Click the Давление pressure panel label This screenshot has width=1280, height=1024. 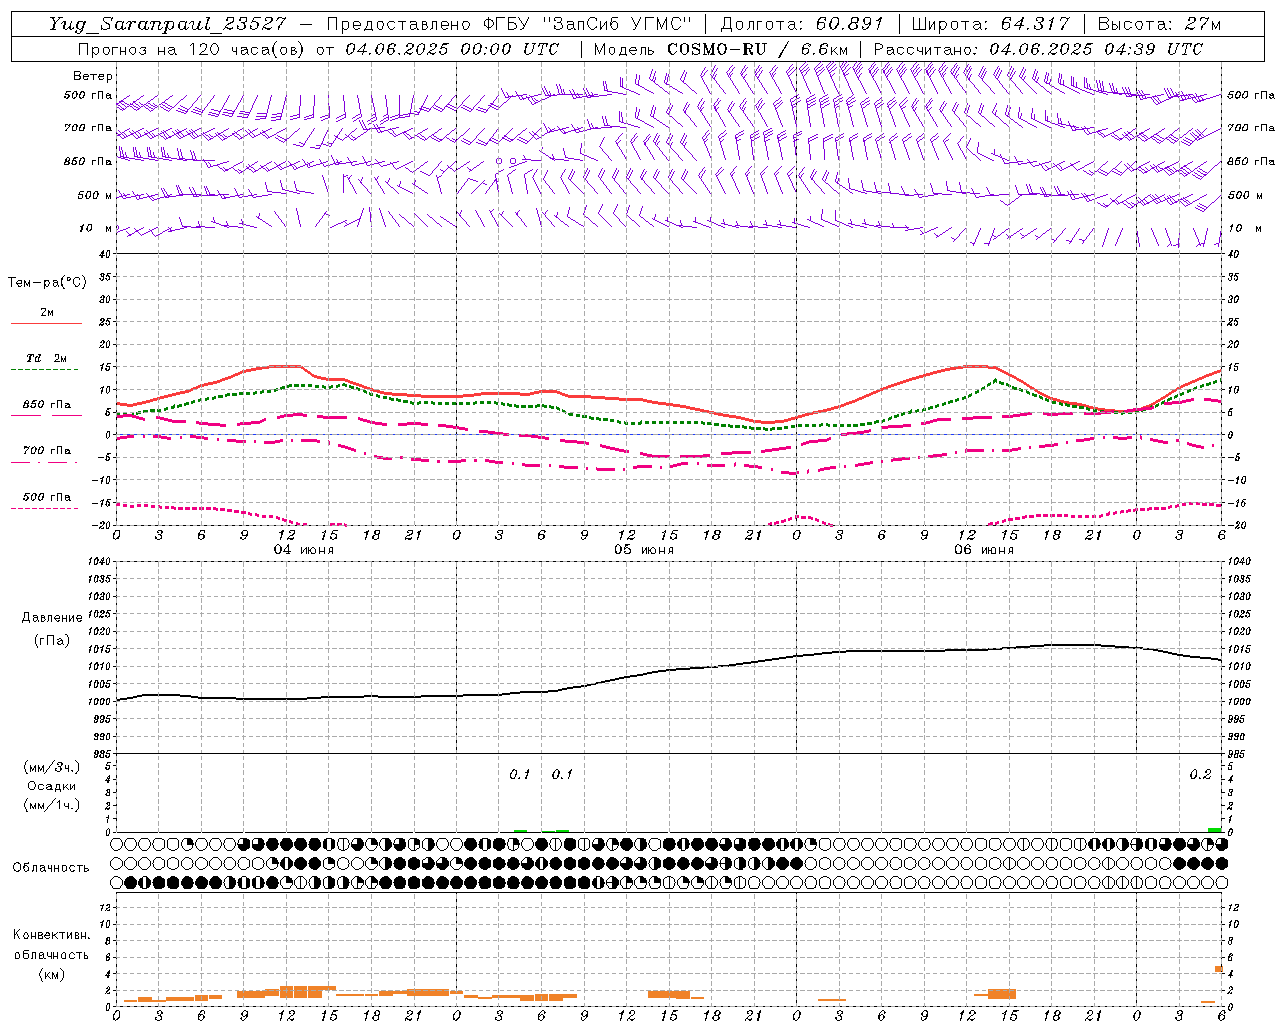[52, 618]
